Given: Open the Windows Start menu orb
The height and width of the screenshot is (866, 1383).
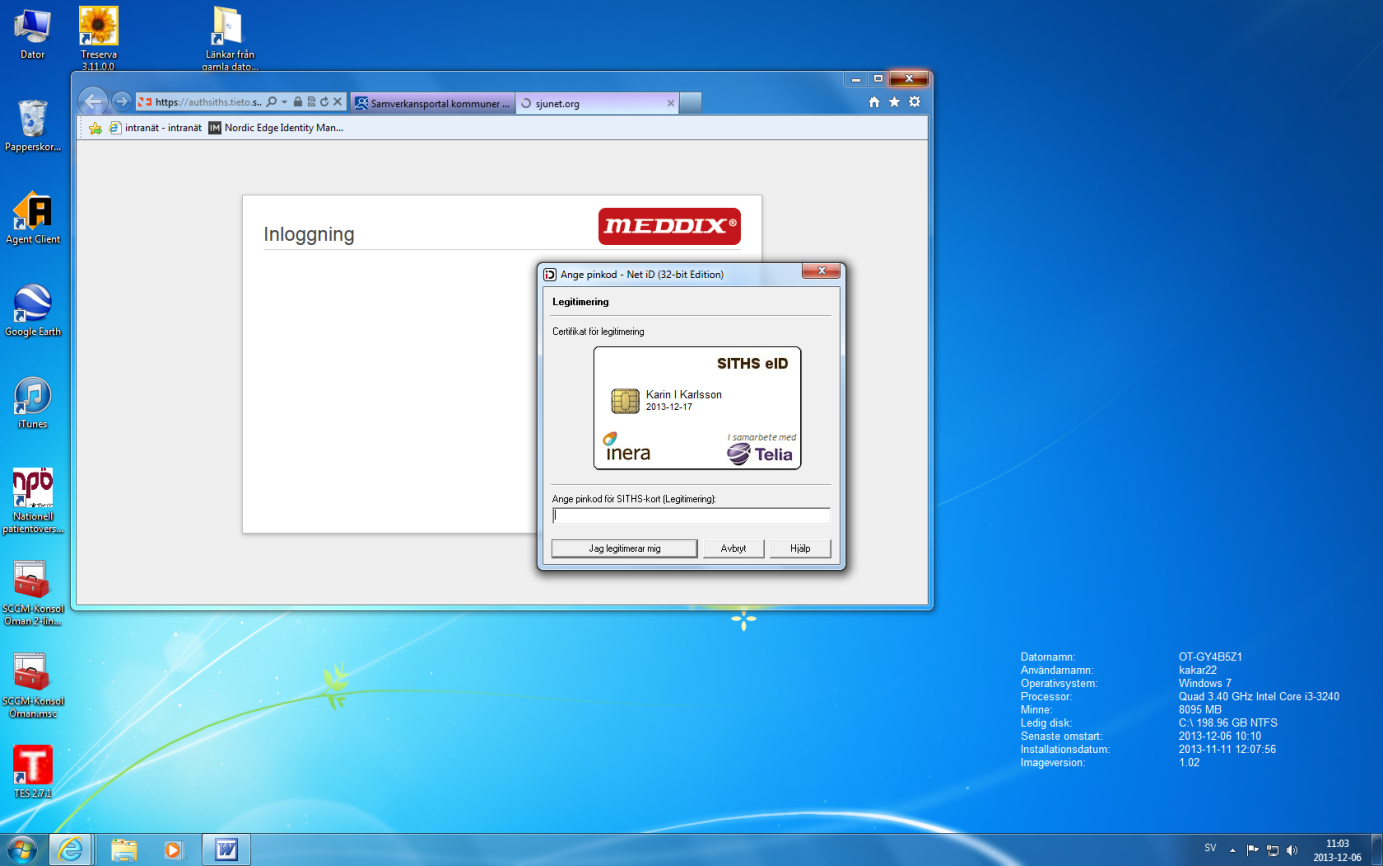Looking at the screenshot, I should click(x=20, y=850).
